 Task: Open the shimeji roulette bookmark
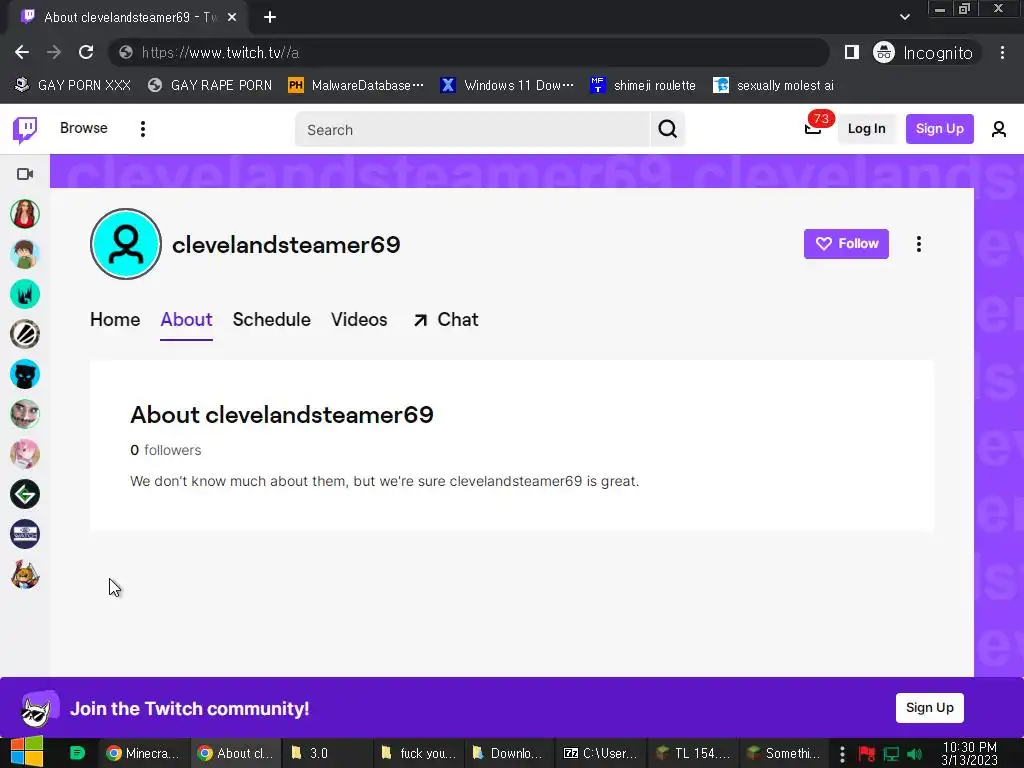[x=643, y=85]
